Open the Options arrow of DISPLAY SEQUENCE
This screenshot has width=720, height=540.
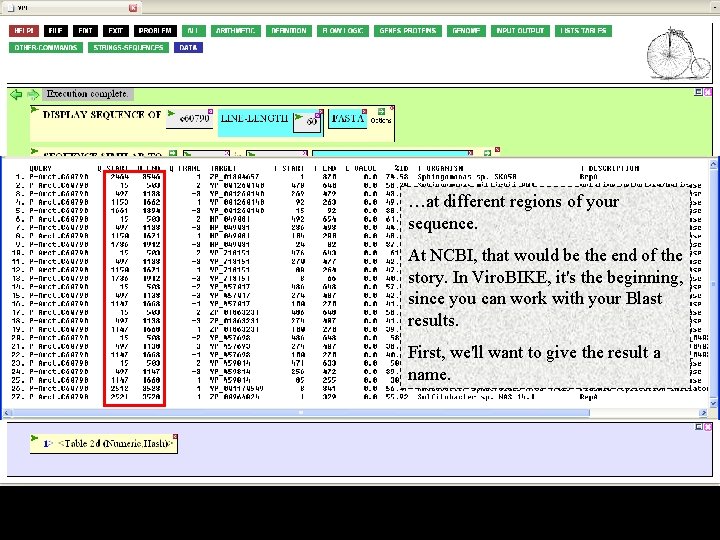pos(381,112)
